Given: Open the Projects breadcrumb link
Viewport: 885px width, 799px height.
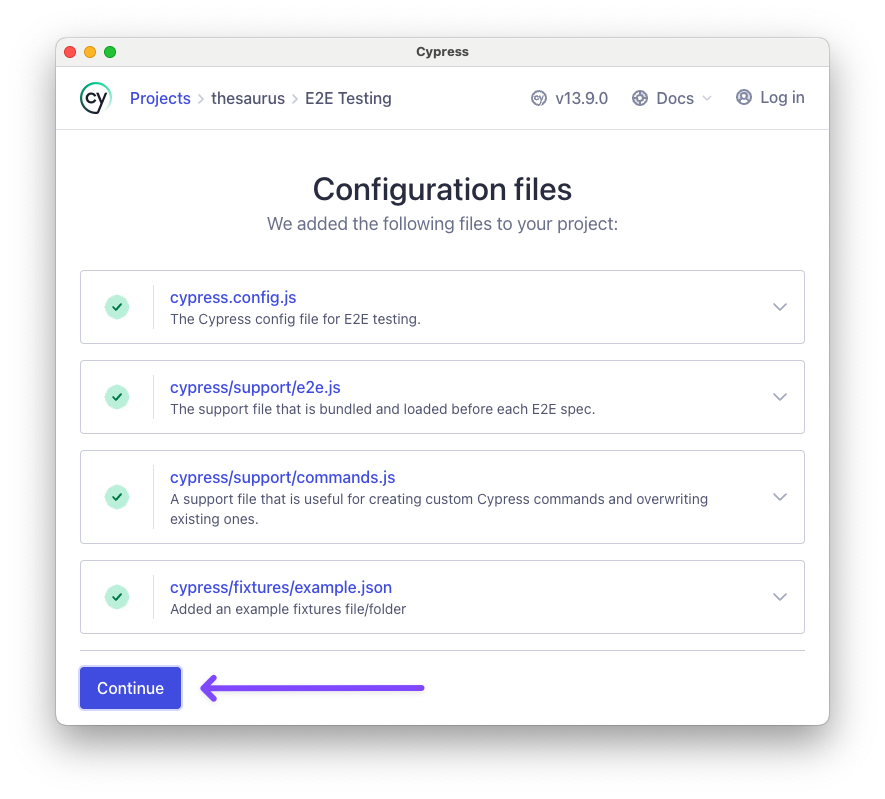Looking at the screenshot, I should click(x=160, y=98).
